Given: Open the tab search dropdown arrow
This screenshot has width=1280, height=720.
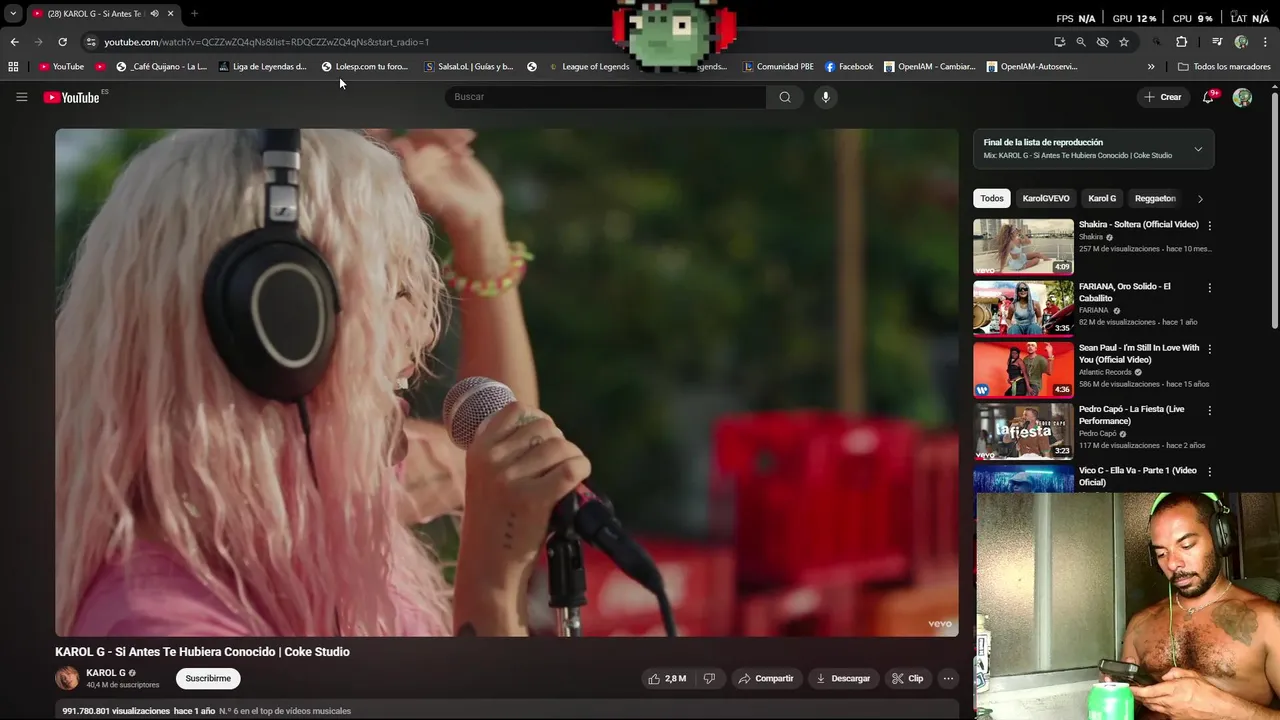Looking at the screenshot, I should 13,14.
